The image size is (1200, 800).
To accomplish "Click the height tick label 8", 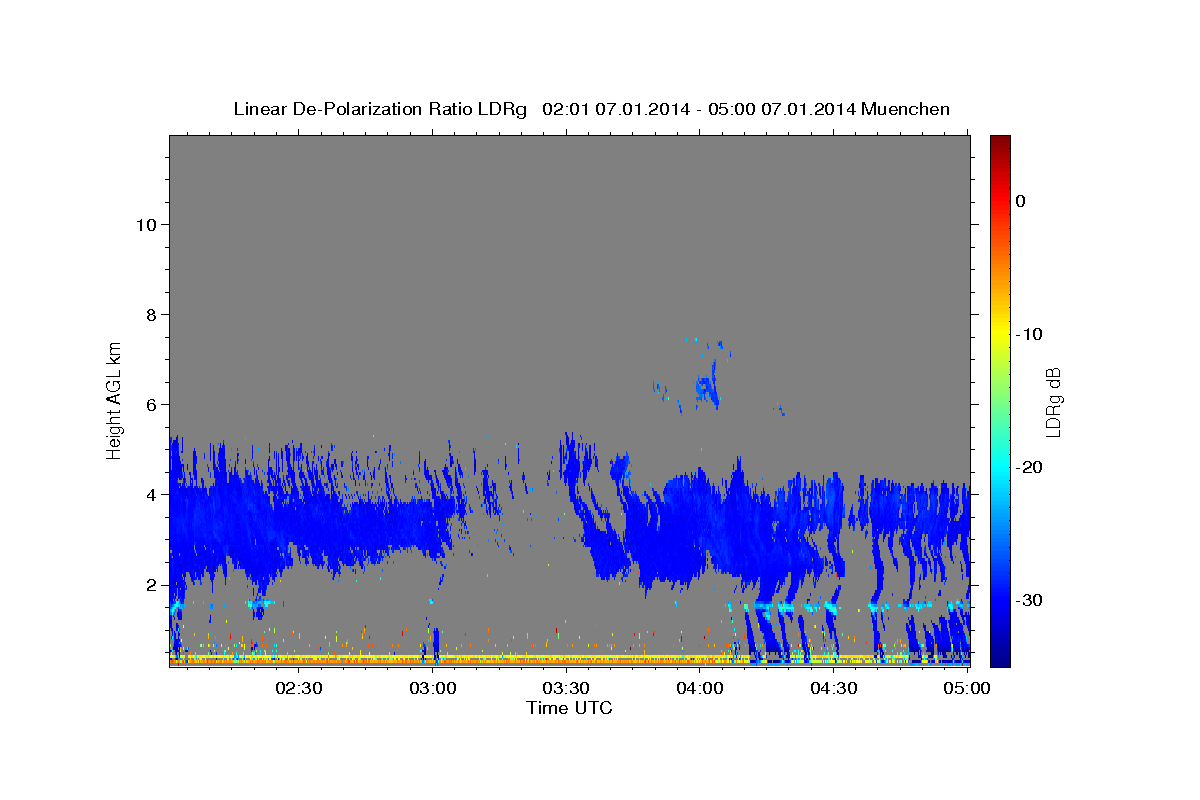I will (150, 315).
